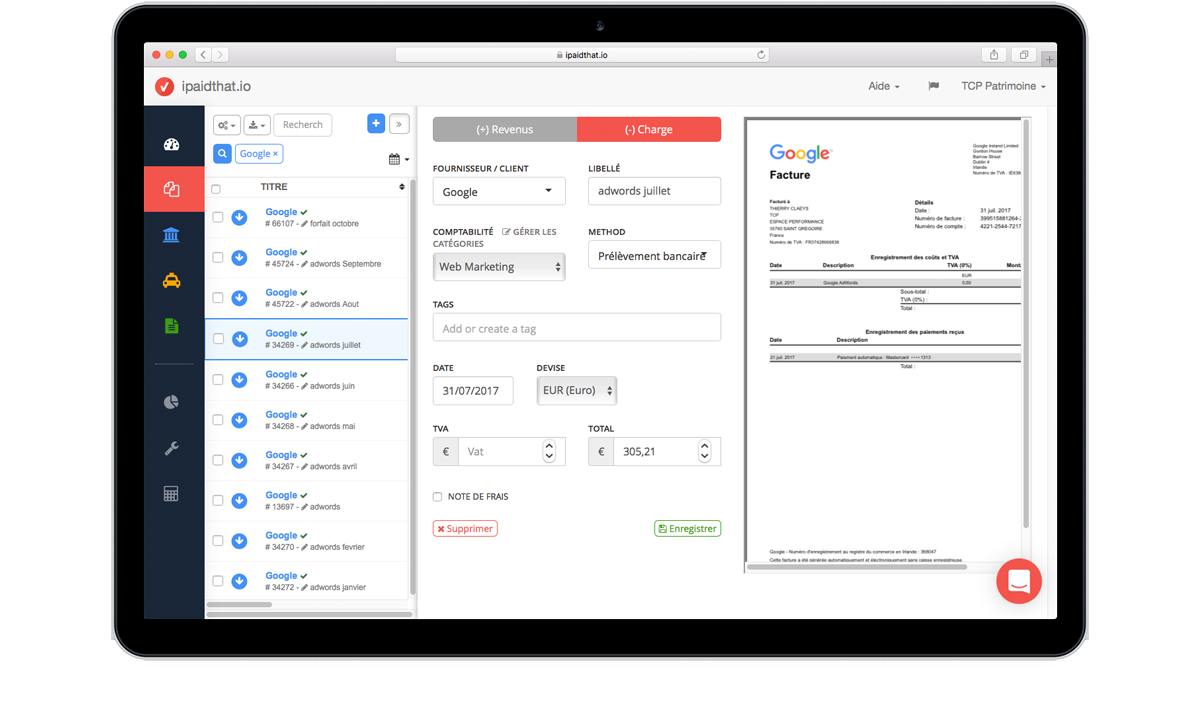Download the 'adwords Aout' invoice
The height and width of the screenshot is (702, 1200).
(239, 298)
